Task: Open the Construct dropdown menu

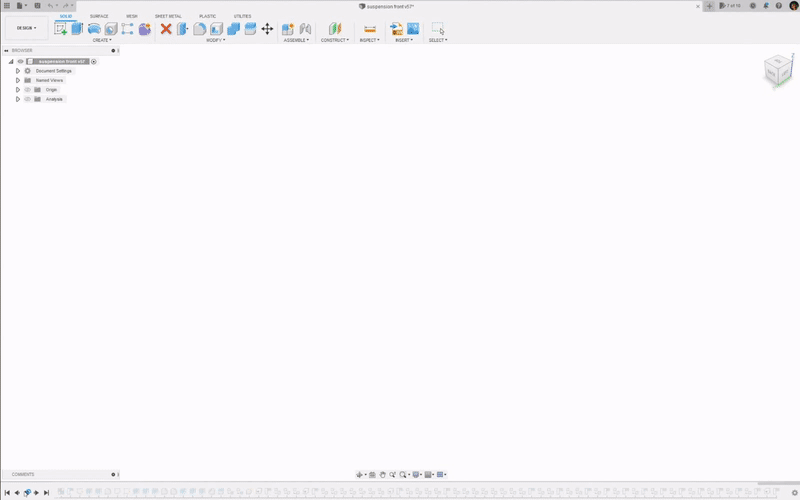Action: (335, 40)
